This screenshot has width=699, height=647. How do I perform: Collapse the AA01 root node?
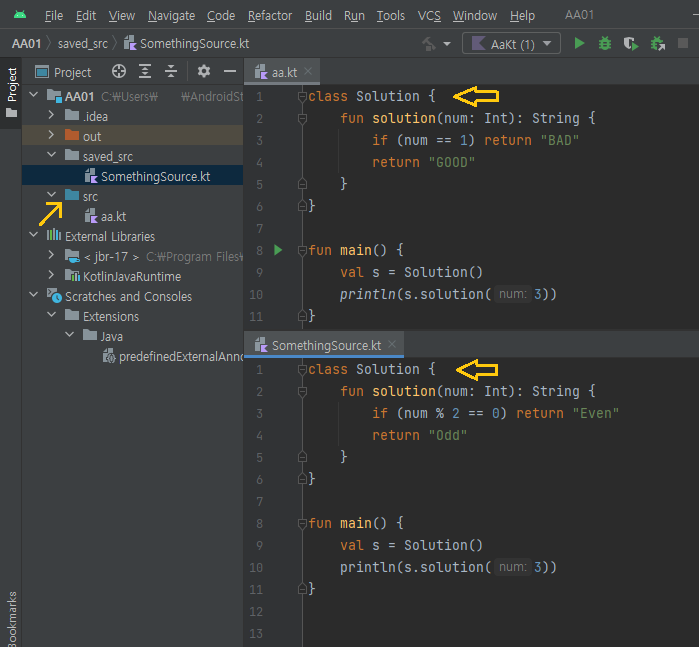[x=34, y=95]
